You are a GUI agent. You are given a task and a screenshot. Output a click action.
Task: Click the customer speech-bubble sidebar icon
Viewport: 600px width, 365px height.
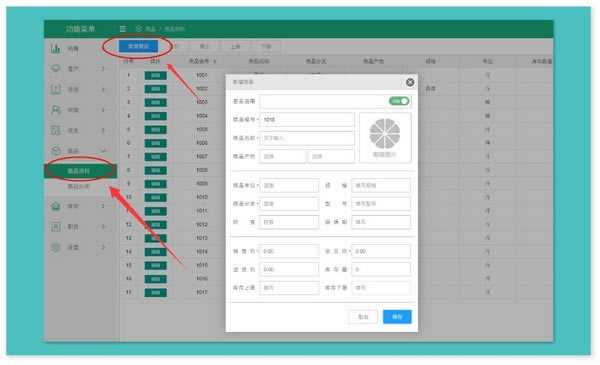tap(56, 68)
